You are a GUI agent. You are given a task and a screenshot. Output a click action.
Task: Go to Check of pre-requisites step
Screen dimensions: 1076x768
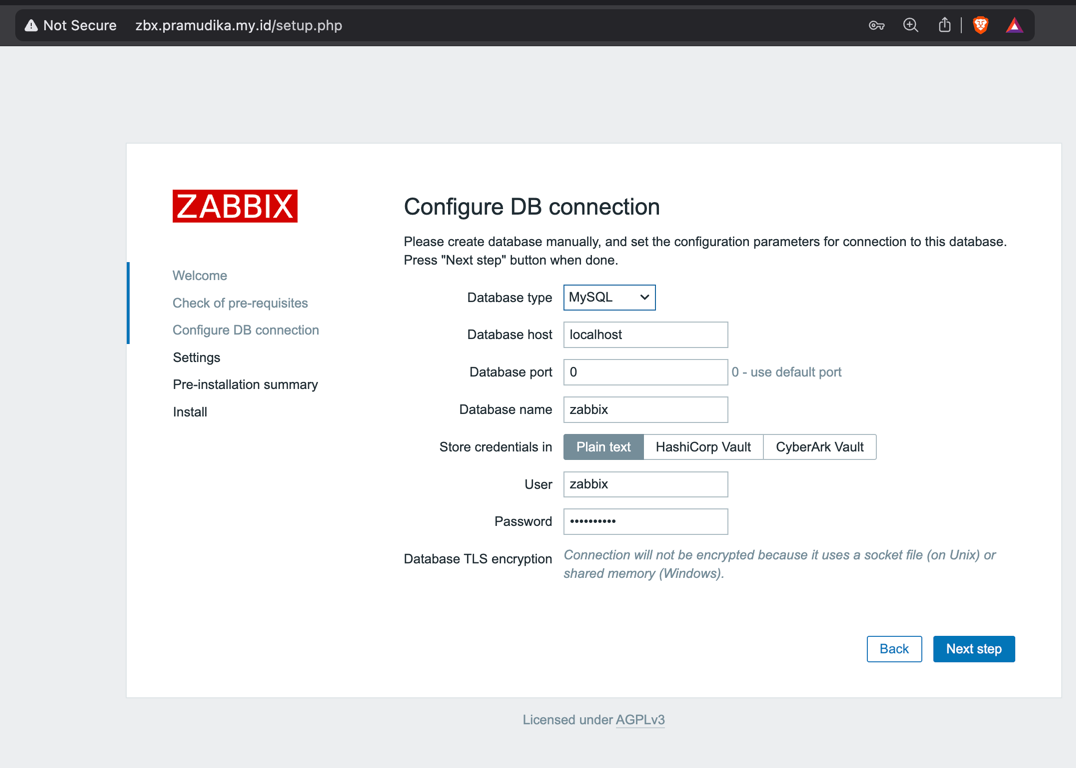[x=240, y=303]
